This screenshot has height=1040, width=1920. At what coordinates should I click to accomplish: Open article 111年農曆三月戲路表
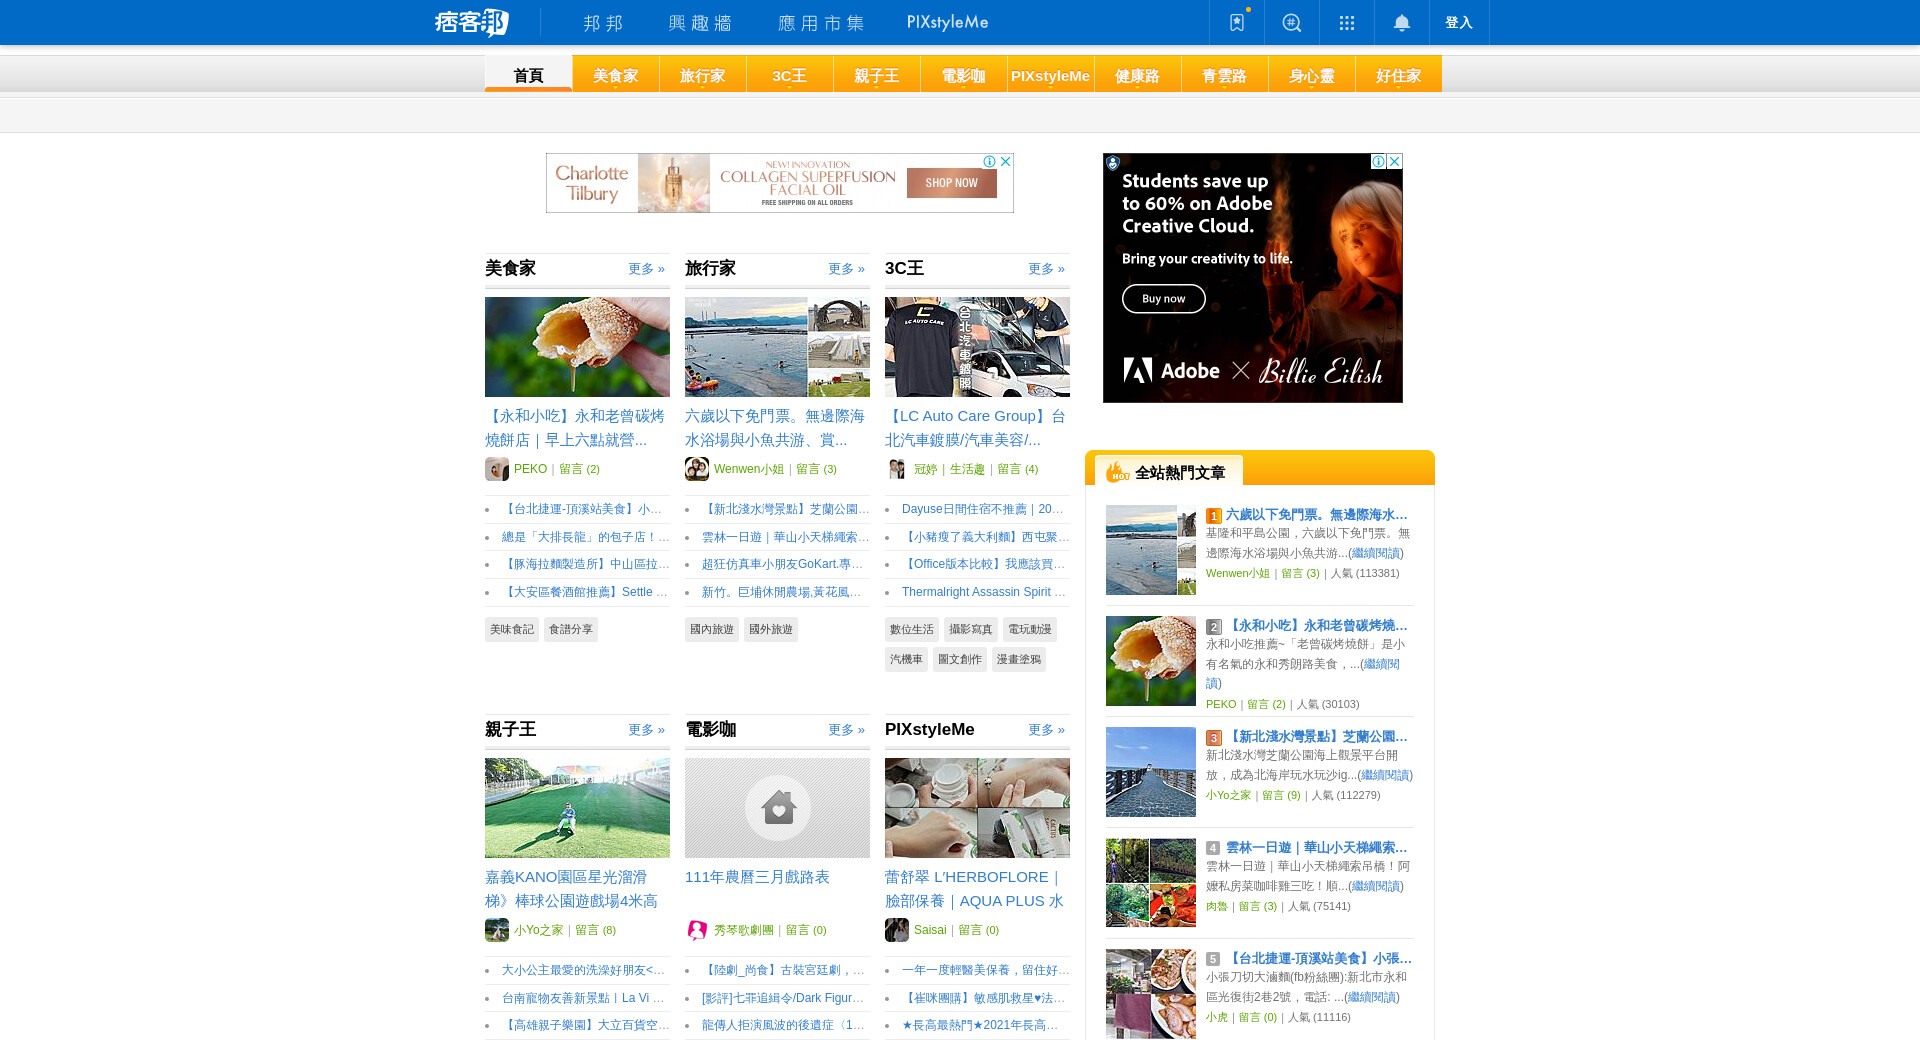pos(757,877)
